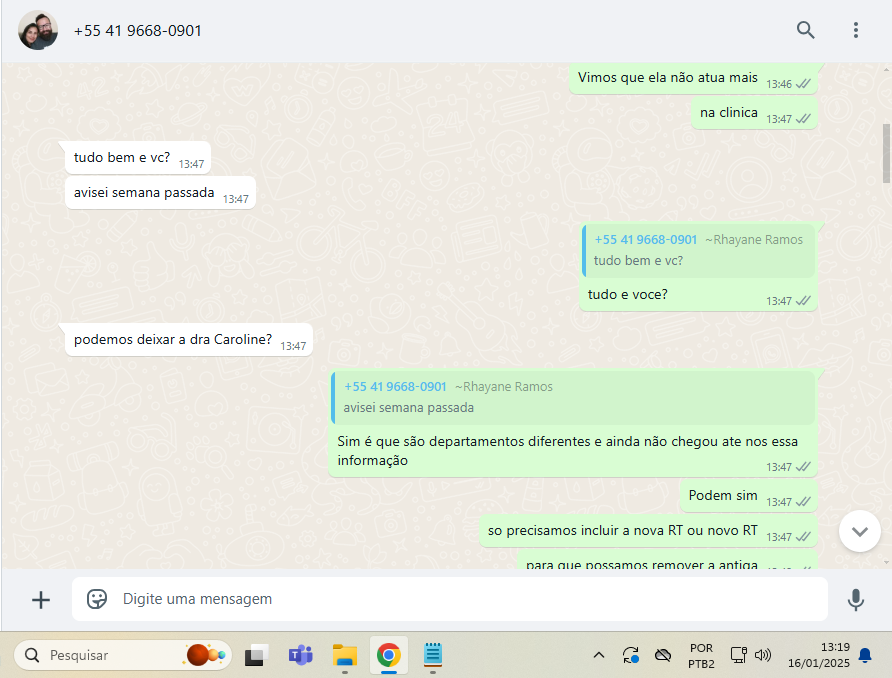
Task: Click the cloud offline tray icon
Action: tap(663, 655)
